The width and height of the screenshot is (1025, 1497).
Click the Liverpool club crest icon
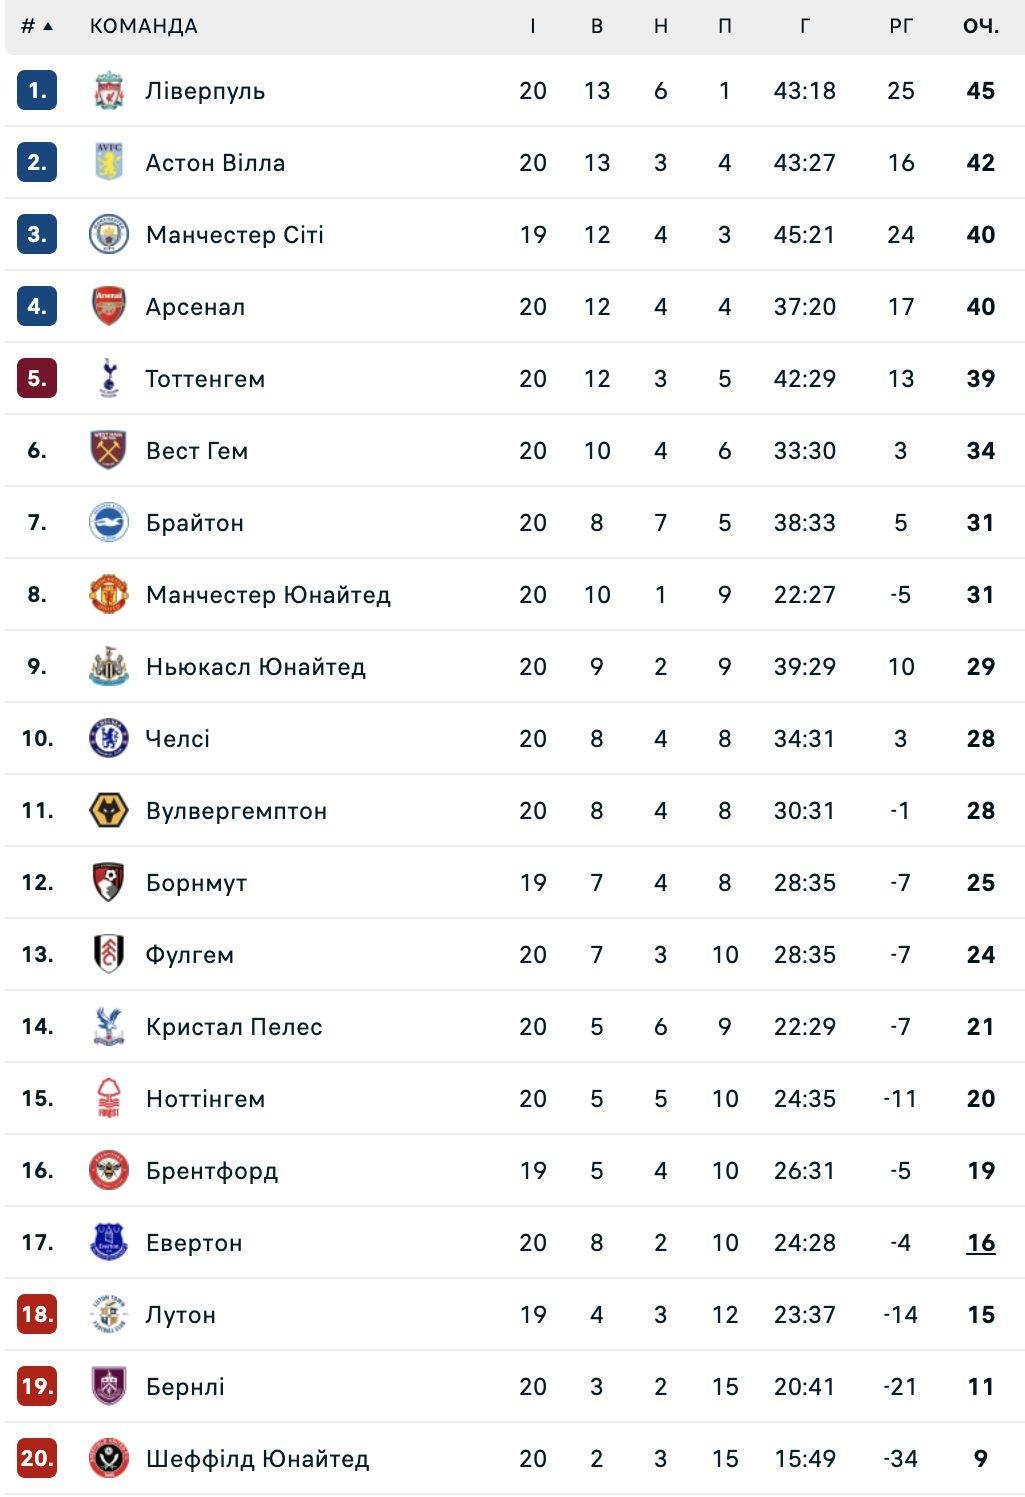tap(108, 91)
